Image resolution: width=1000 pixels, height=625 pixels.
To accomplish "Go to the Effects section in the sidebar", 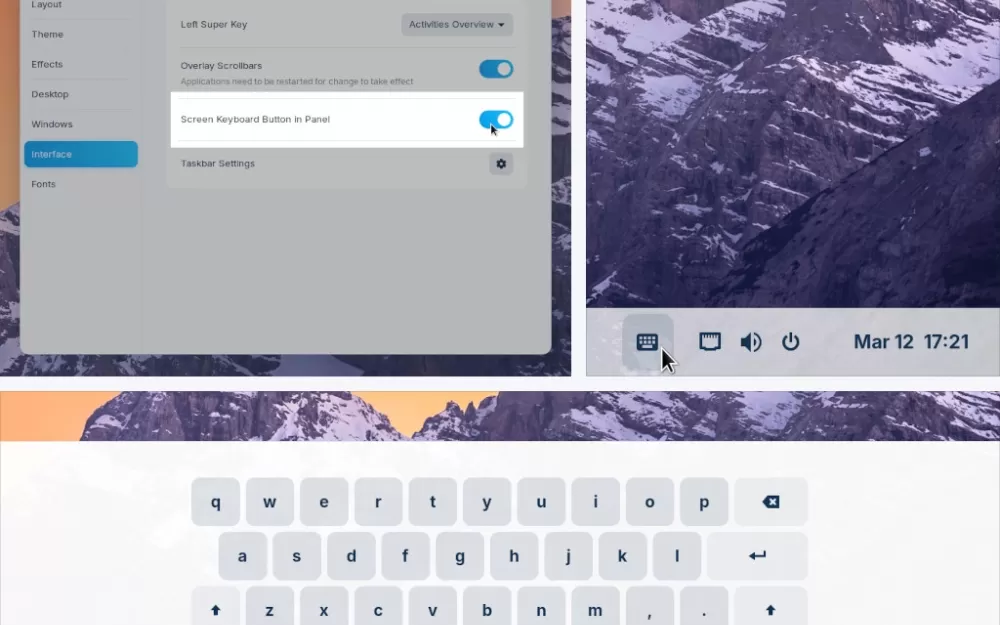I will [46, 64].
